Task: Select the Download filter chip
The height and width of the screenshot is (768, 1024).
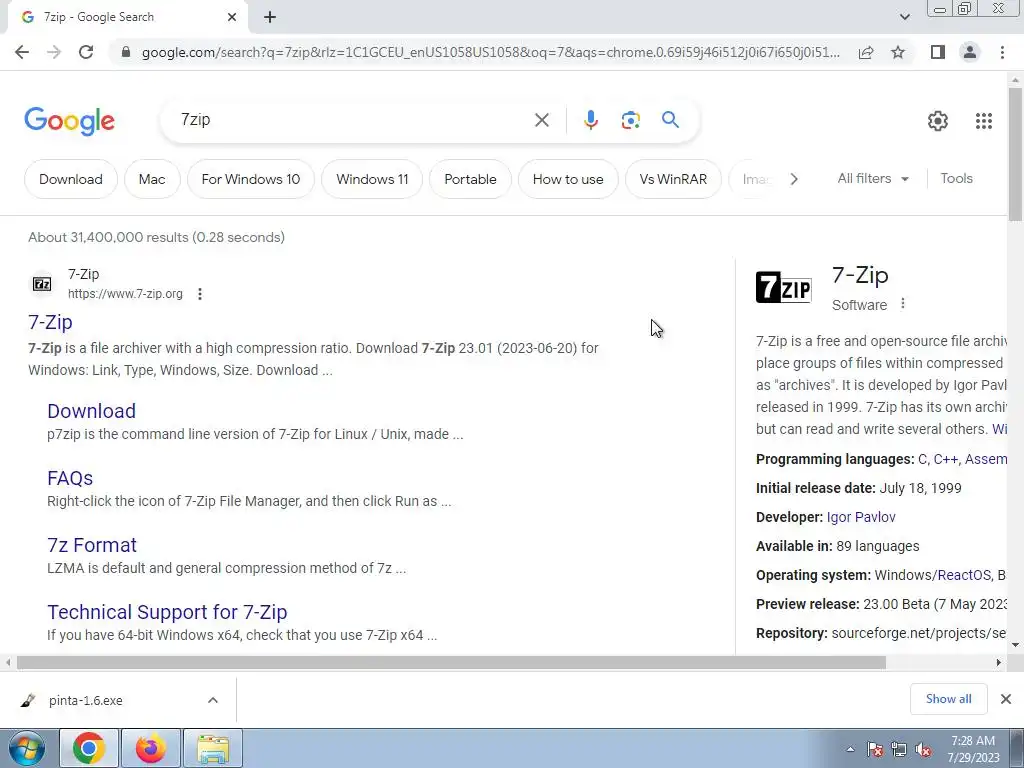Action: pyautogui.click(x=71, y=179)
